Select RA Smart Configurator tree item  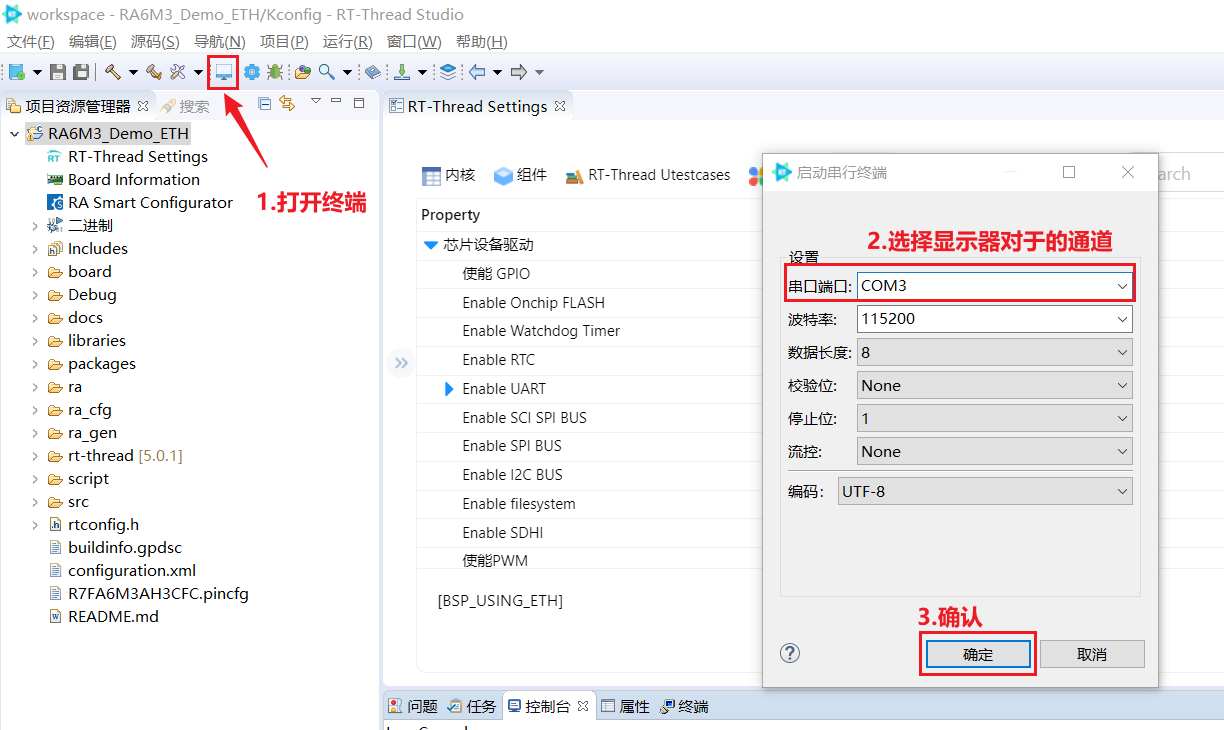coord(140,203)
